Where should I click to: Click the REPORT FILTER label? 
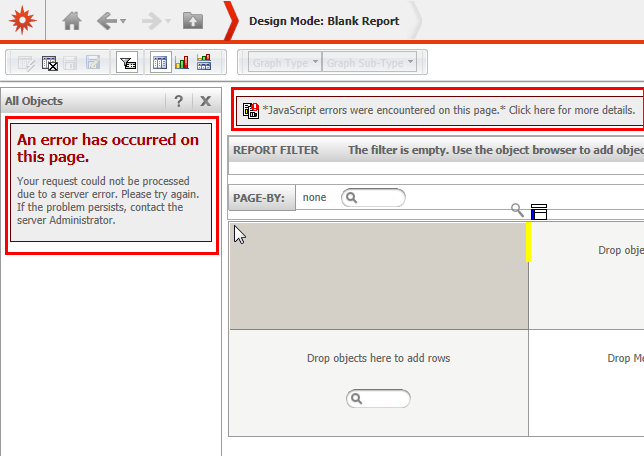point(276,150)
